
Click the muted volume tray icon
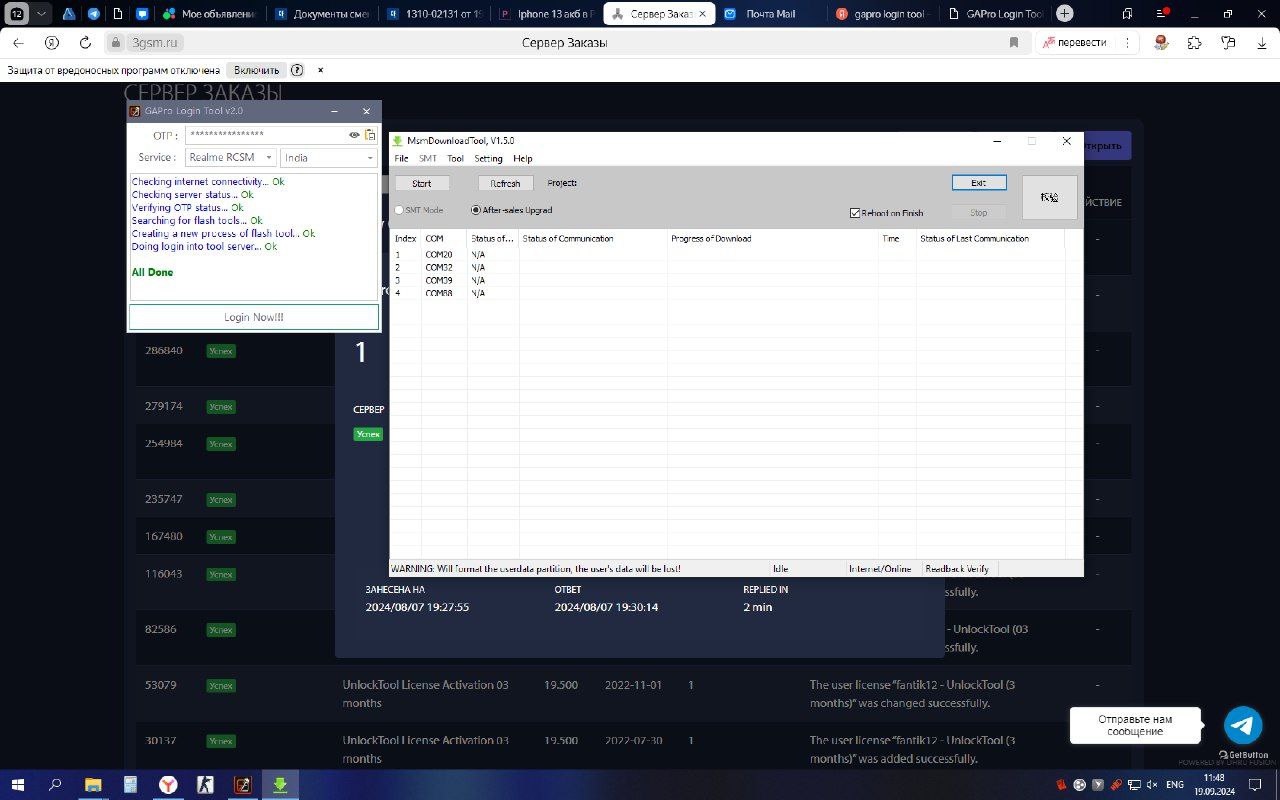[1151, 785]
